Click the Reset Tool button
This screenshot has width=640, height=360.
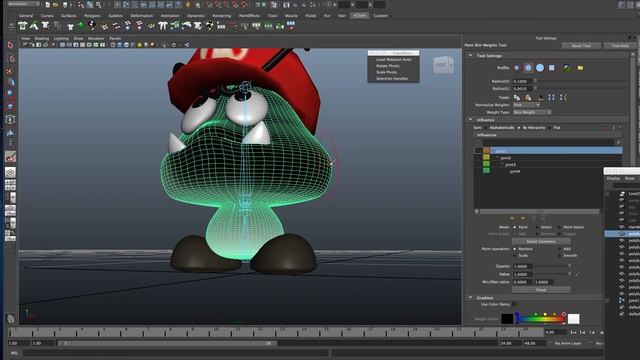(581, 46)
